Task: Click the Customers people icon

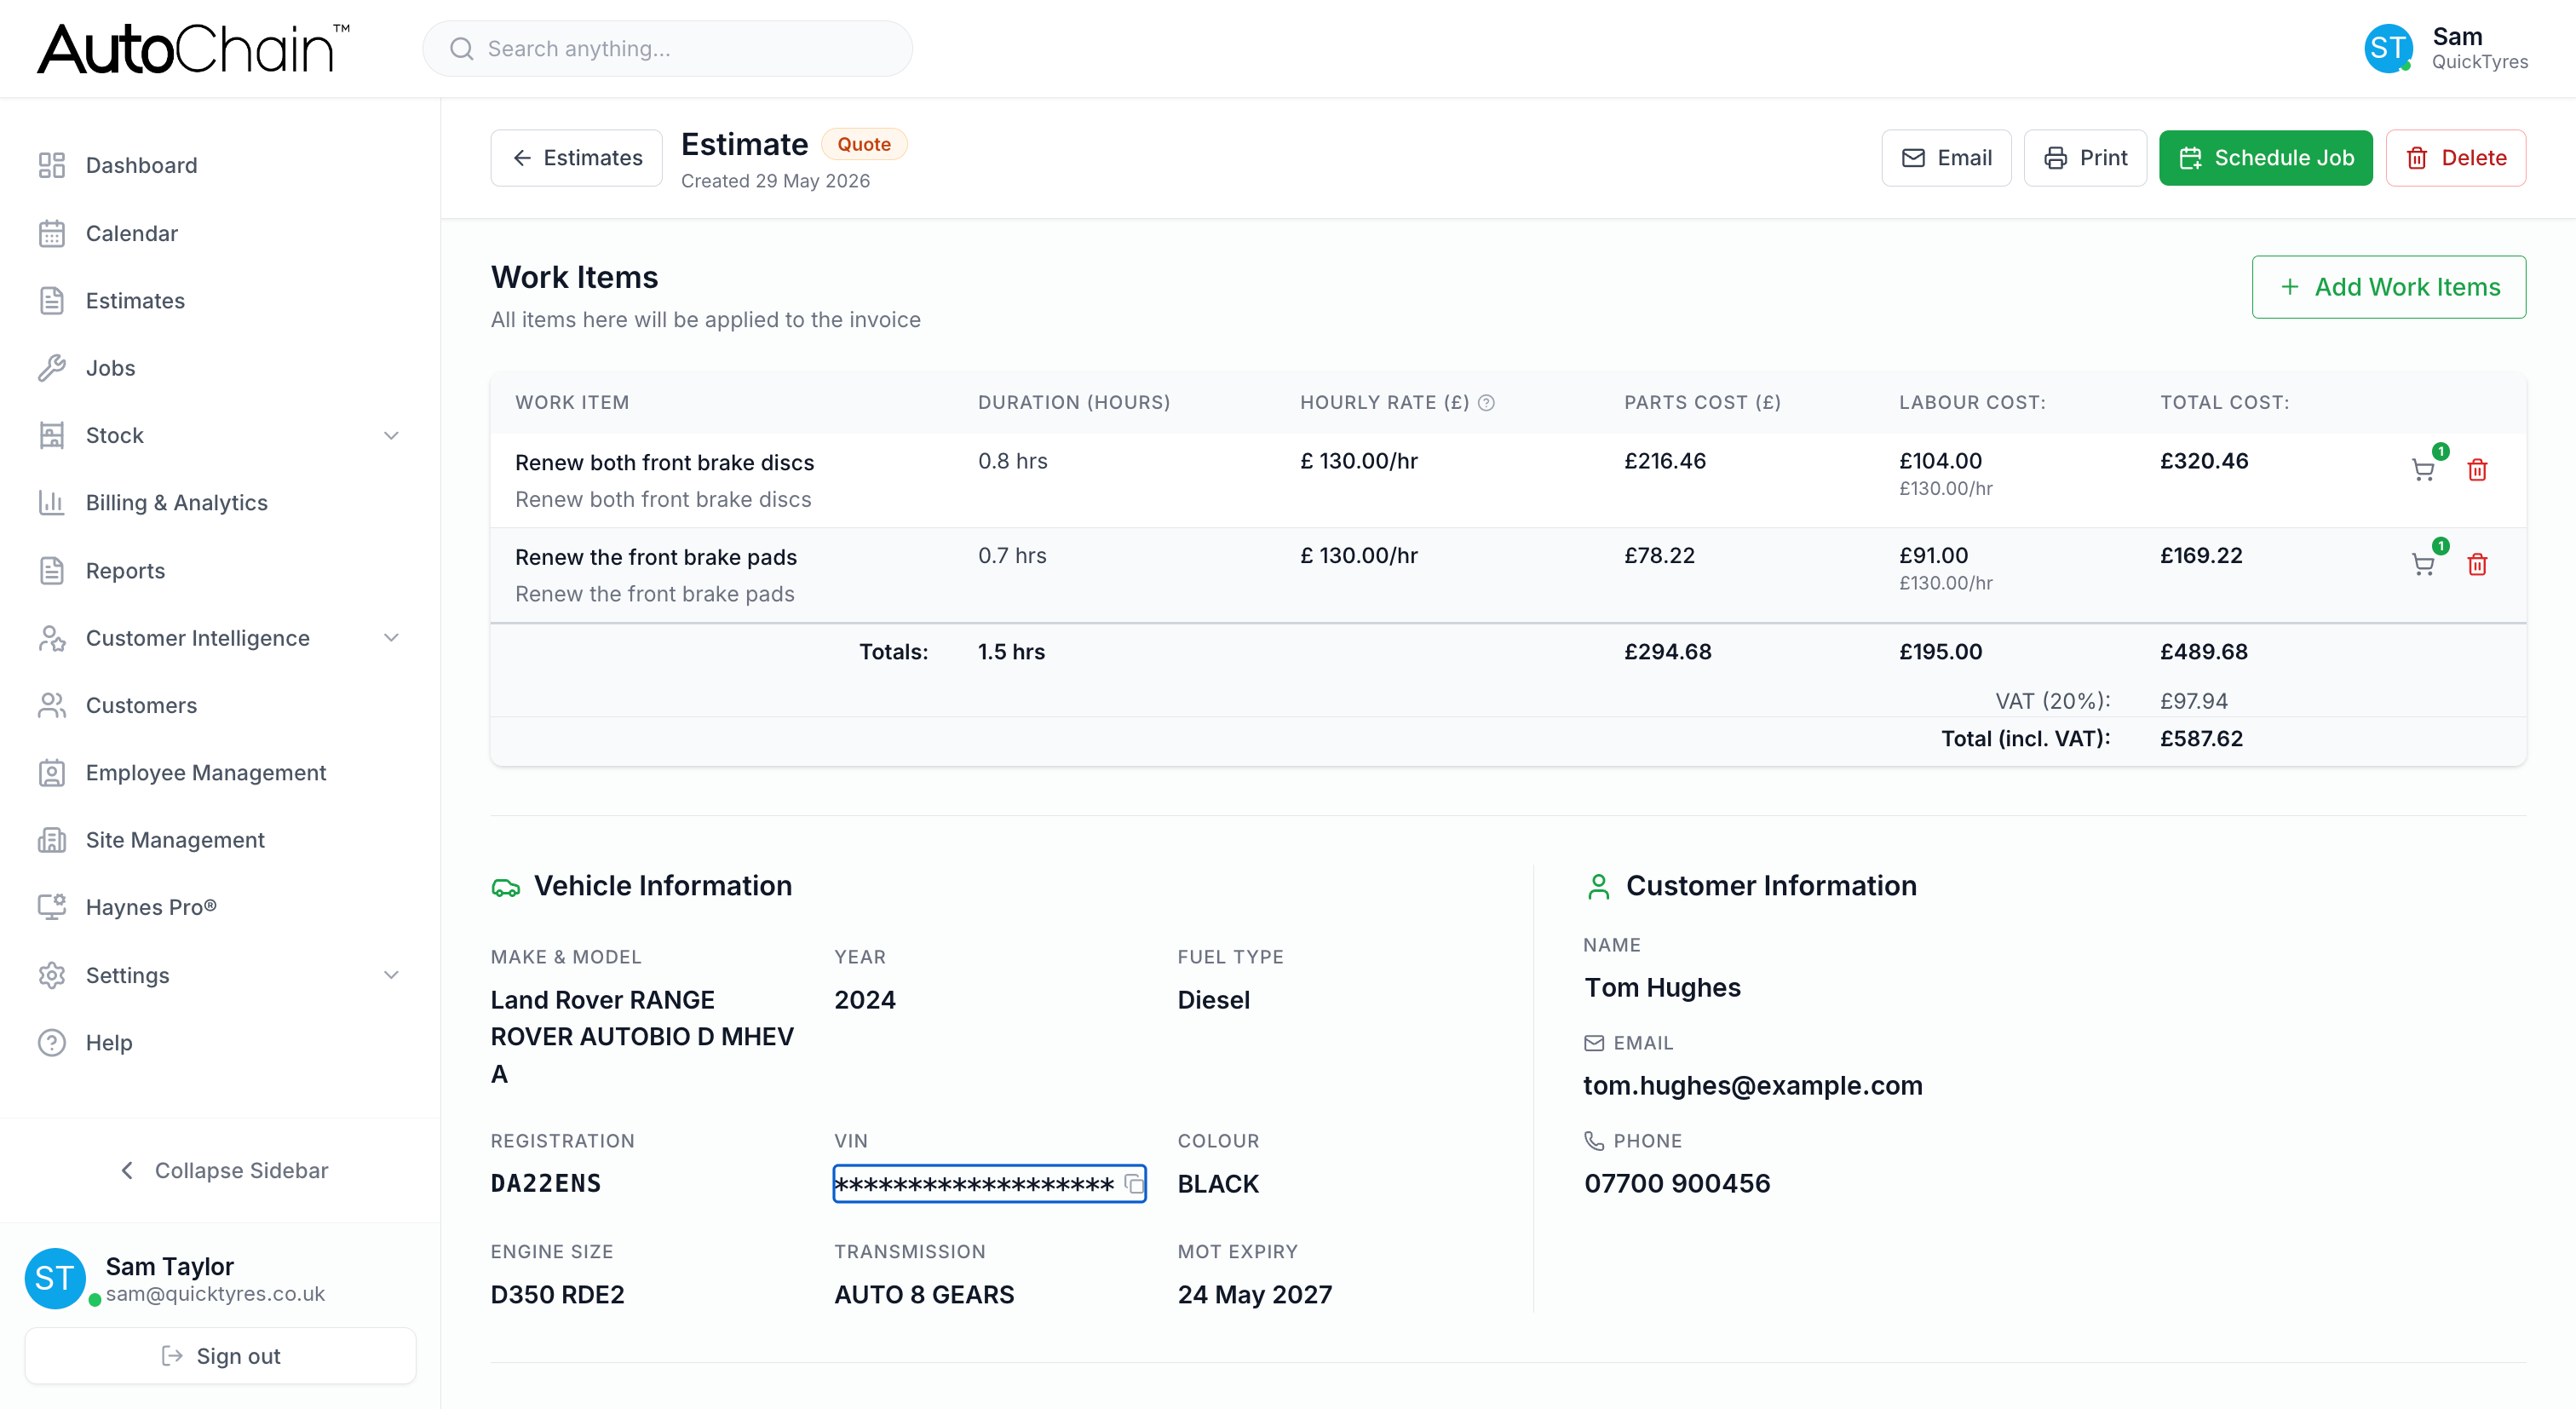Action: [x=52, y=705]
